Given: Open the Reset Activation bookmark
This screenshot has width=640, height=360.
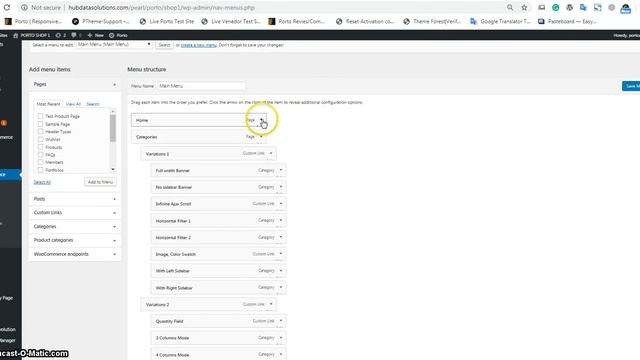Looking at the screenshot, I should pyautogui.click(x=365, y=21).
